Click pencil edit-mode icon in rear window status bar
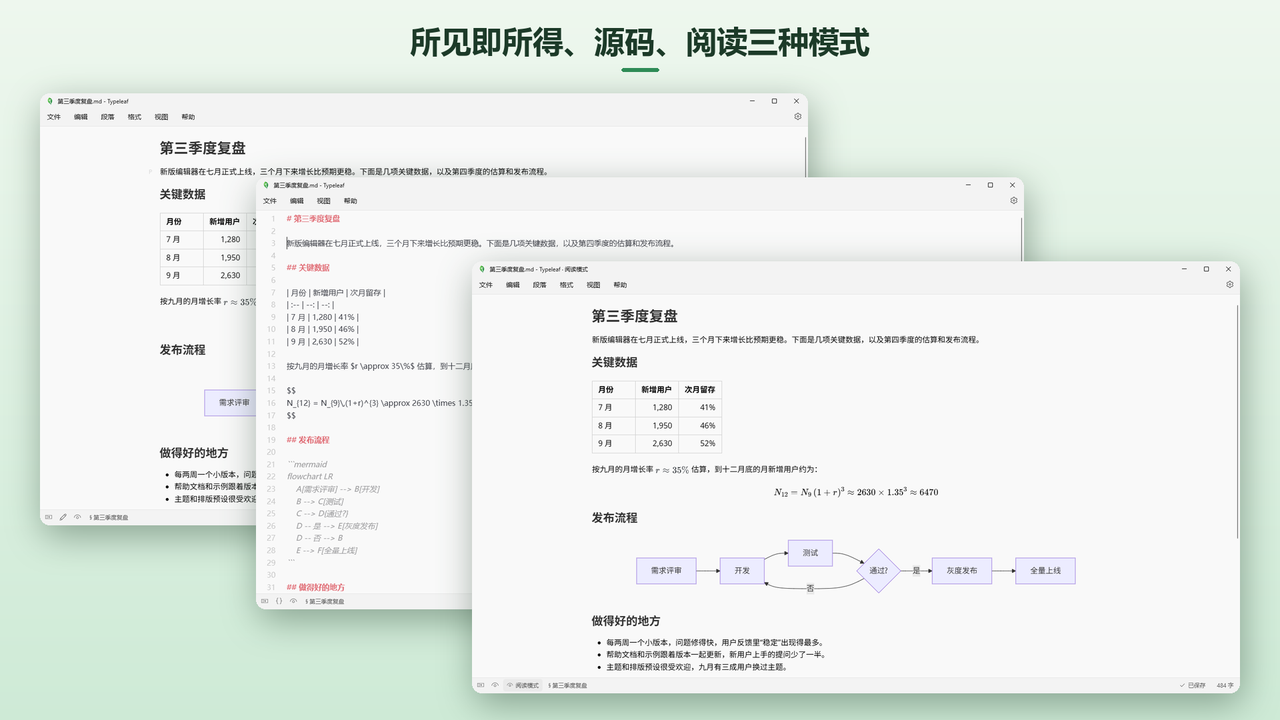 click(63, 517)
